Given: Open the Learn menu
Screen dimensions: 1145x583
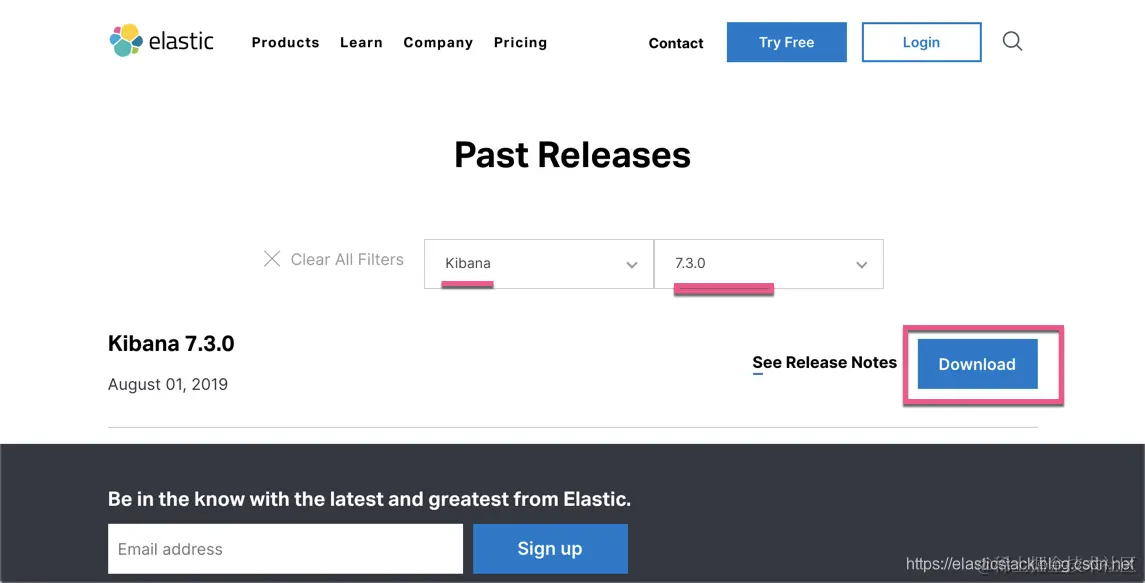Looking at the screenshot, I should tap(361, 43).
